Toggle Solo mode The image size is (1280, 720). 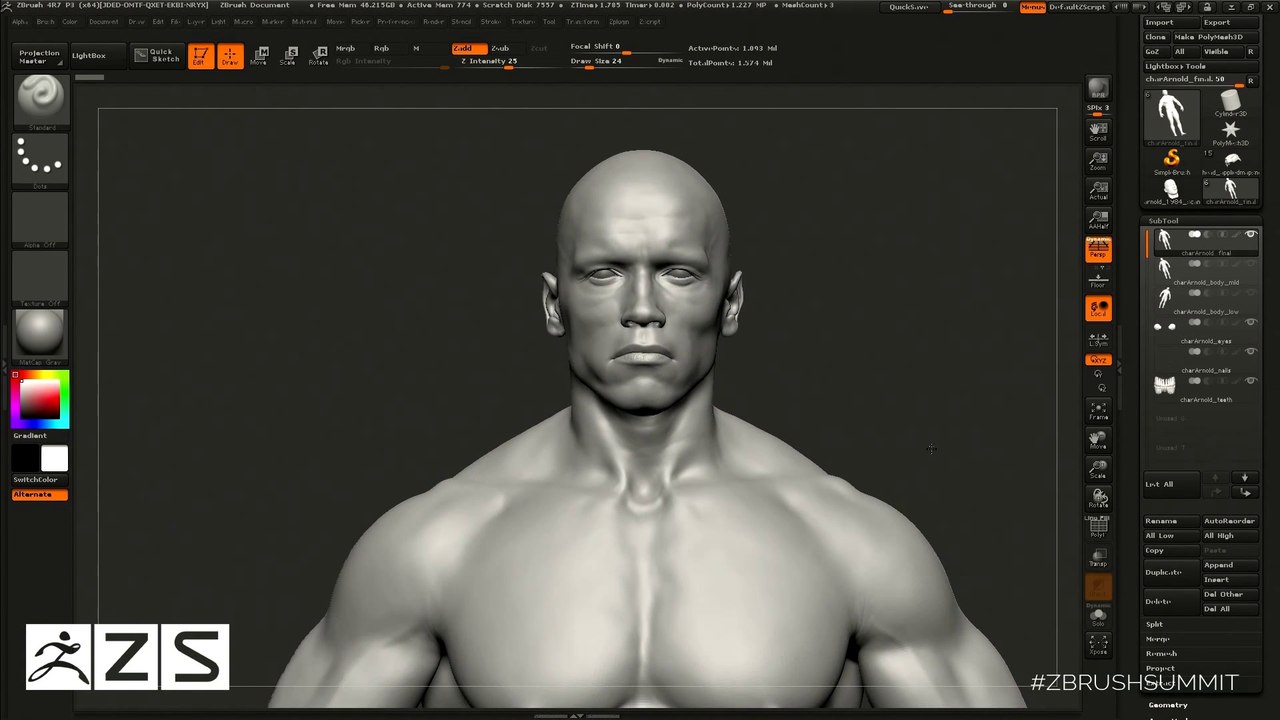coord(1098,617)
